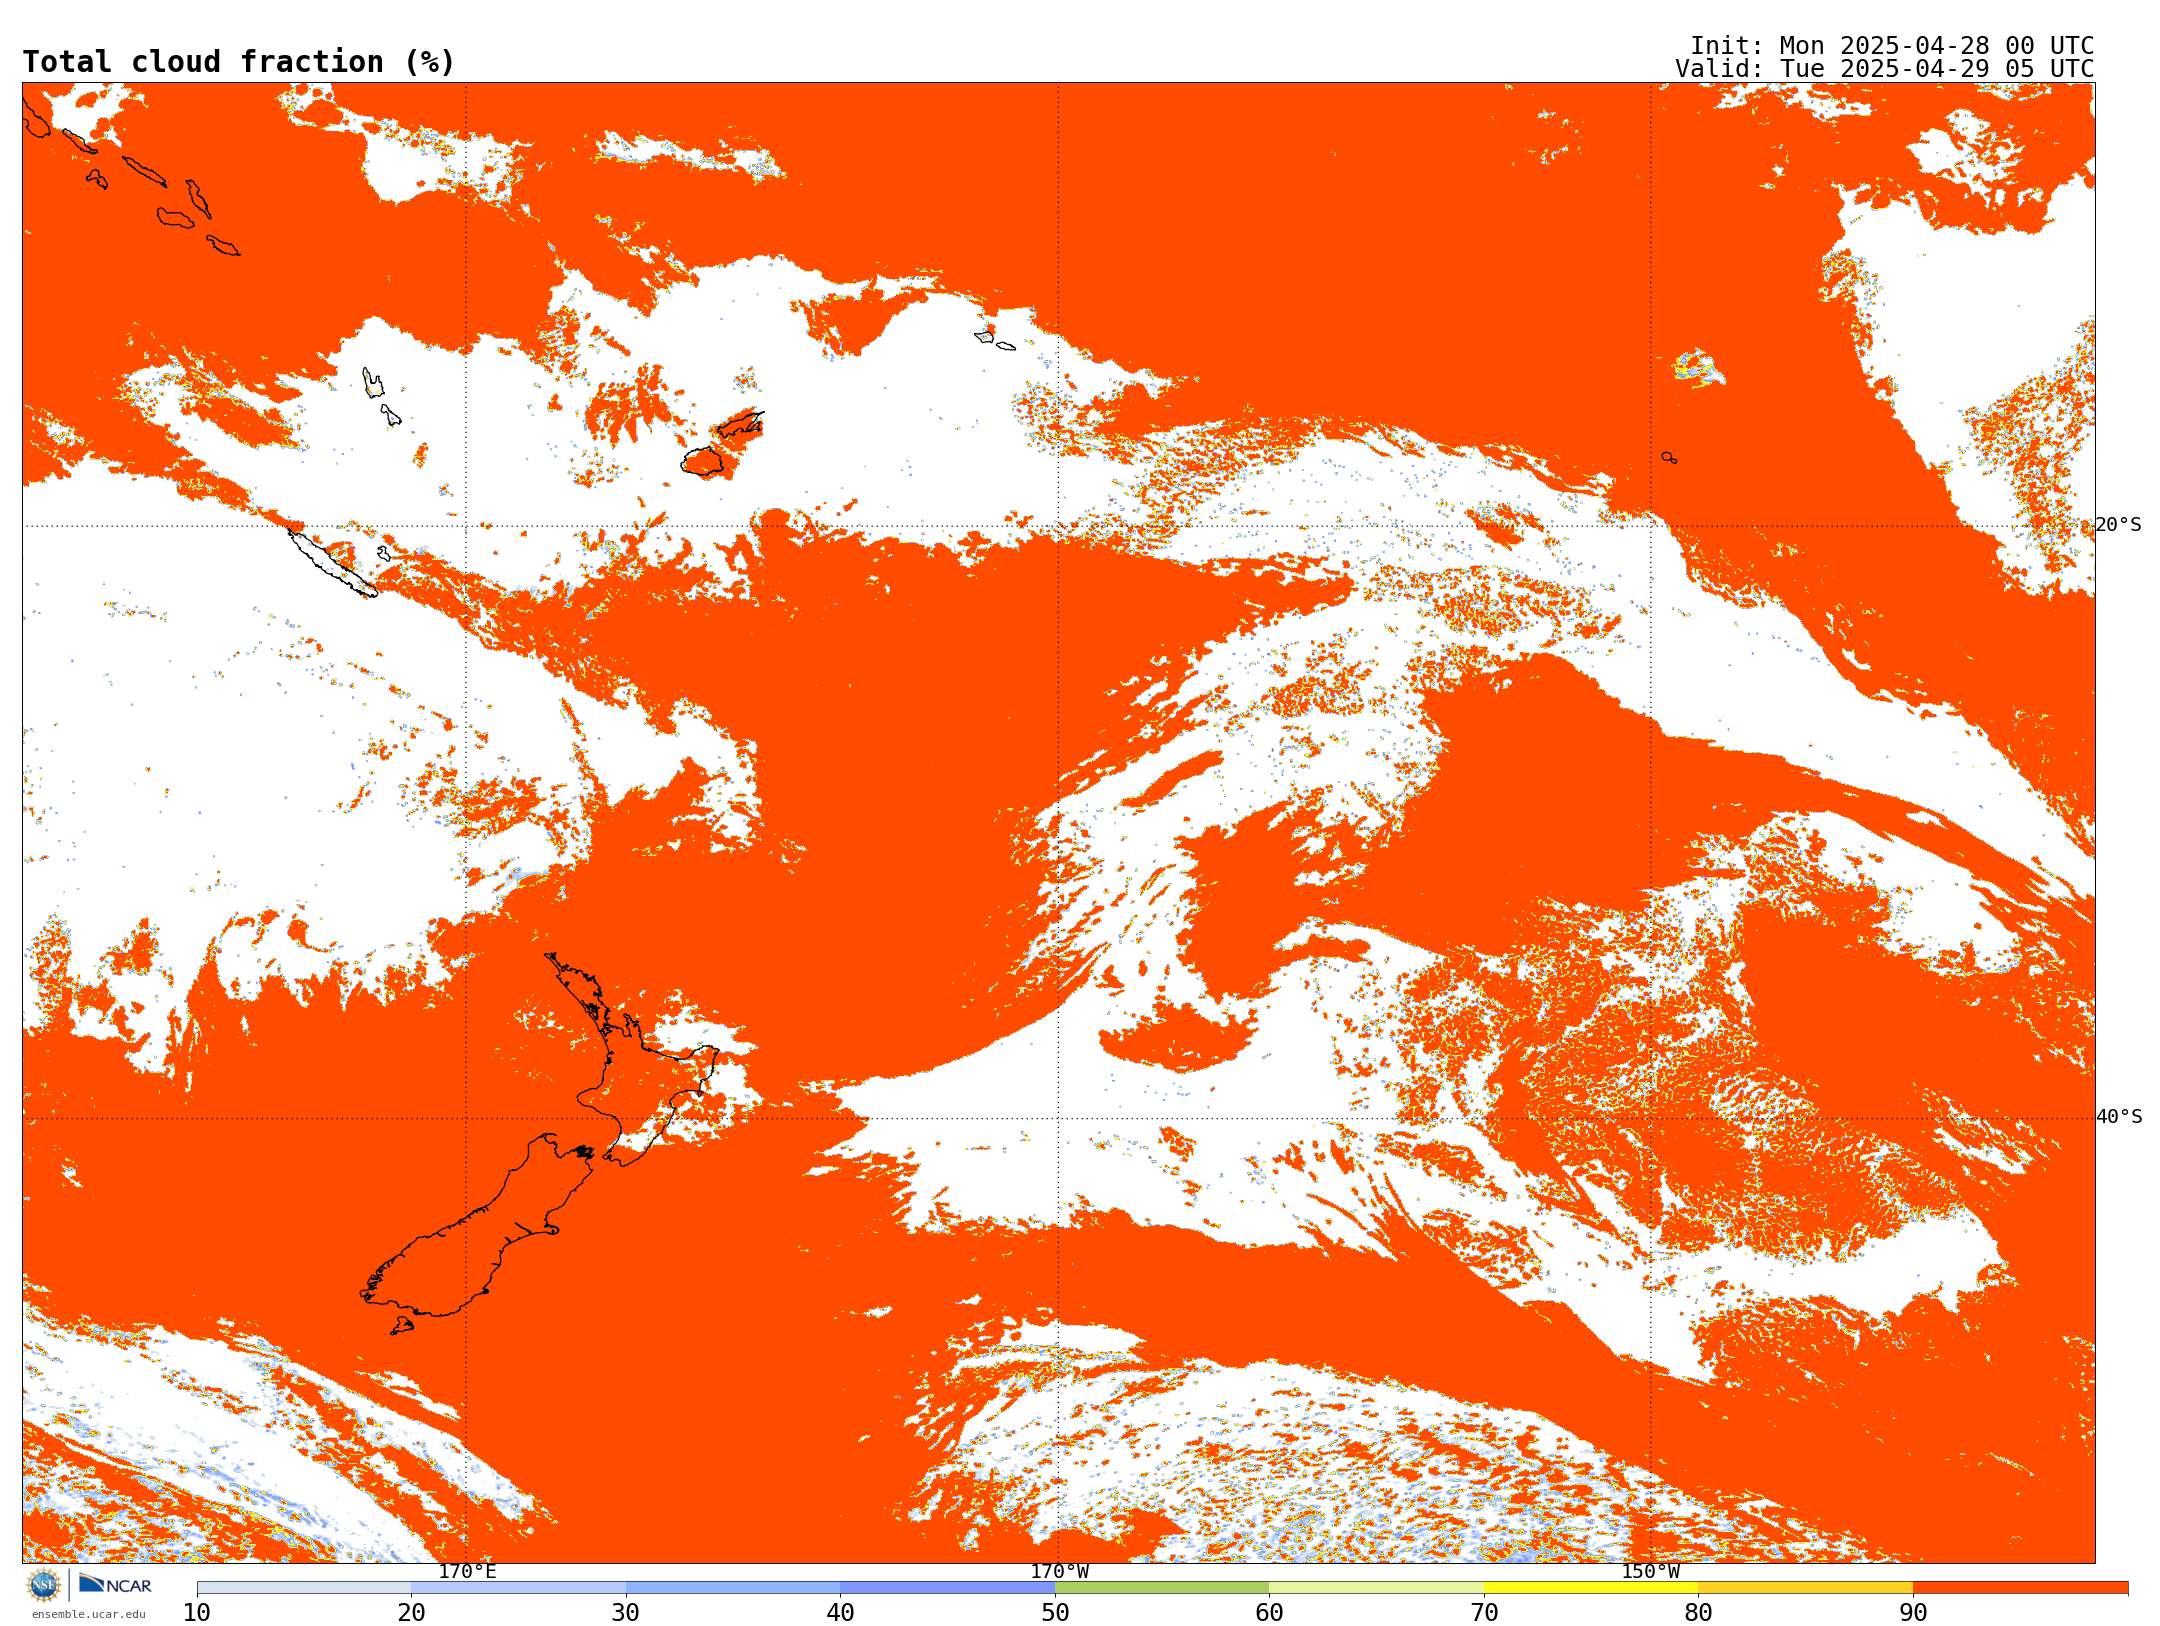Click the 'Init: Mon 2025-04-28 00 UTC' text
The image size is (2160, 1626).
1892,46
